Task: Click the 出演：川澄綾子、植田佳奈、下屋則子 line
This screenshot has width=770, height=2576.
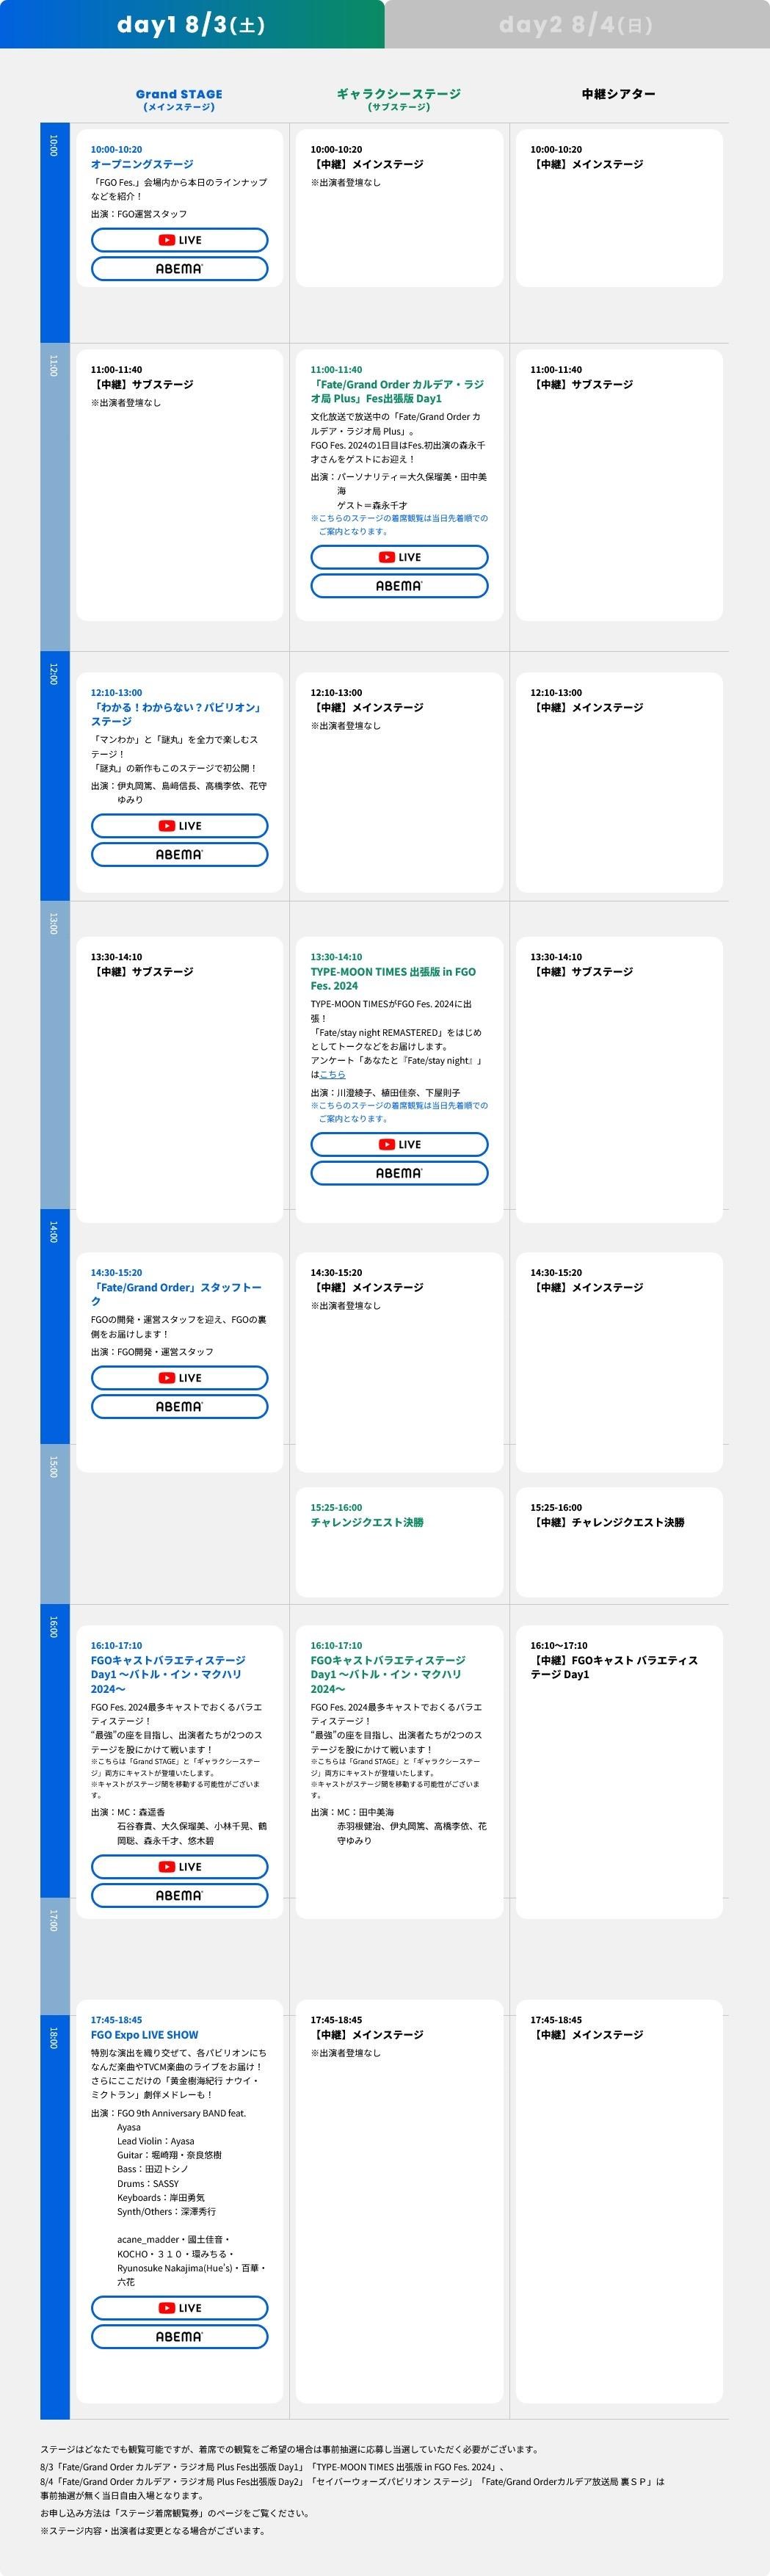Action: 385,1093
